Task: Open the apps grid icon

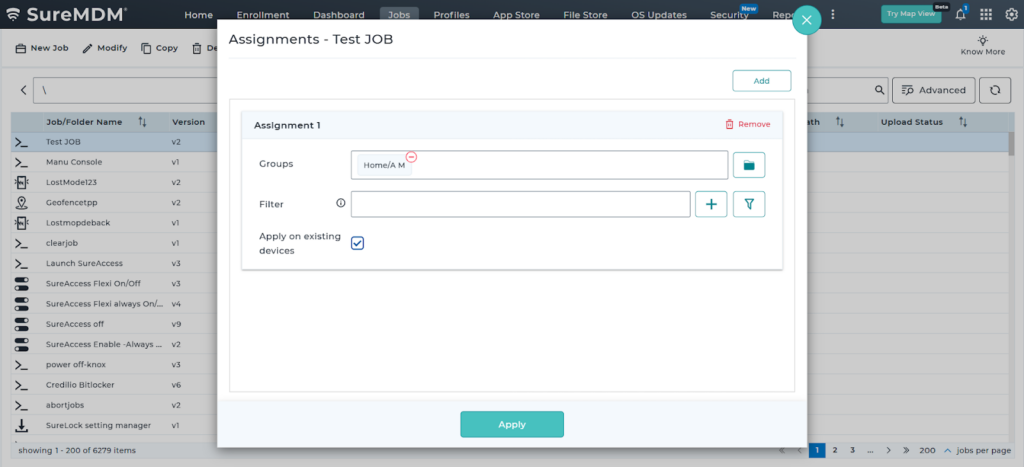Action: tap(986, 14)
